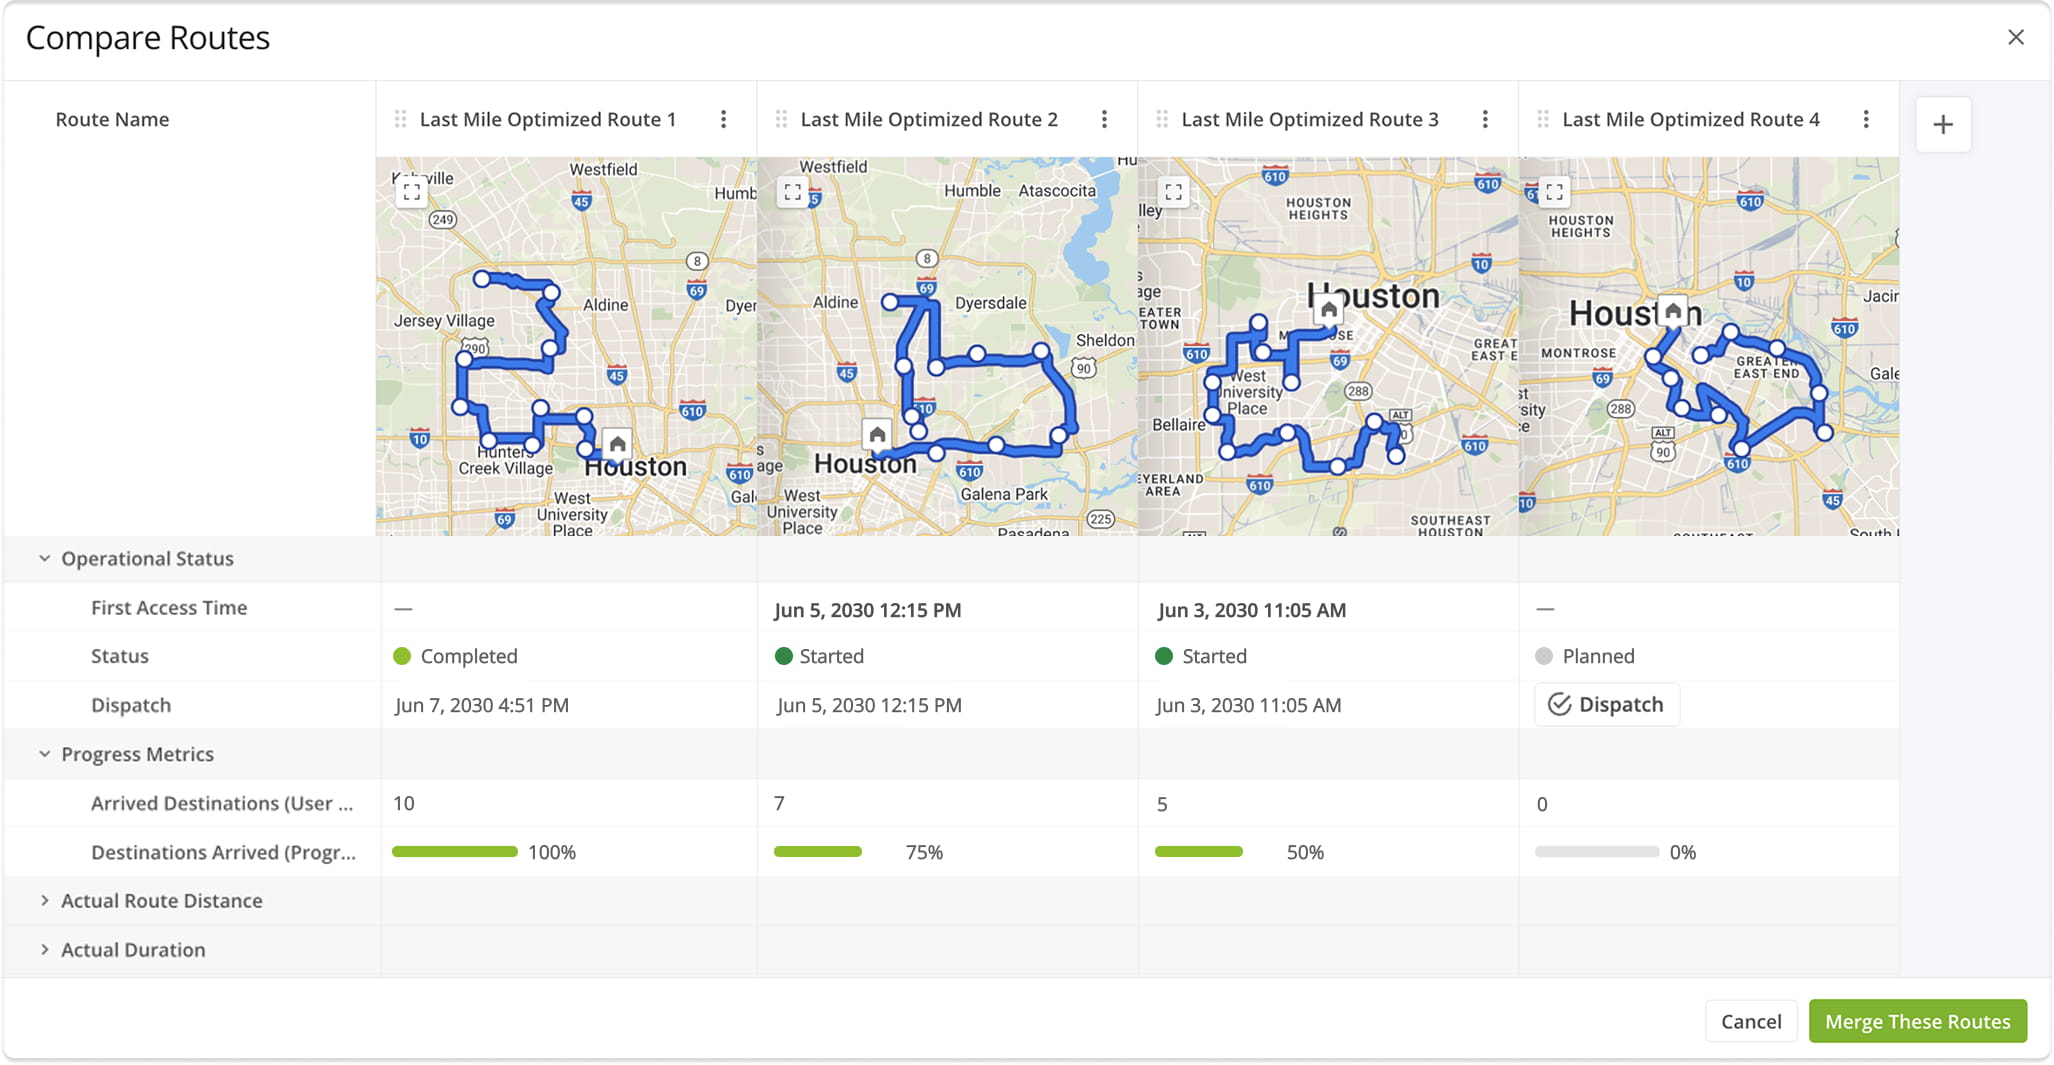Close the Compare Routes window
2054x1065 pixels.
(2016, 38)
